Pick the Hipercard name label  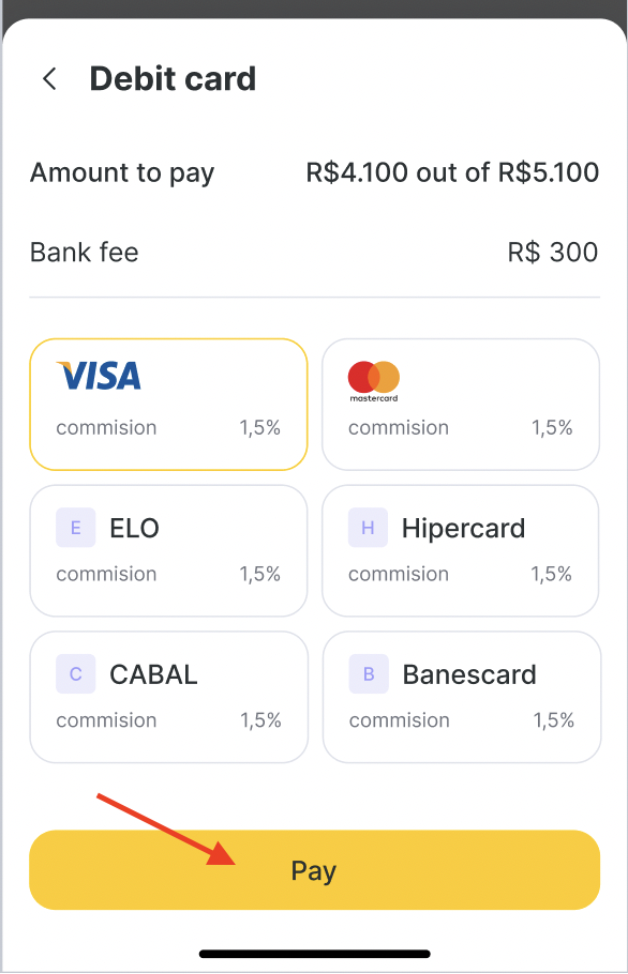tap(463, 528)
